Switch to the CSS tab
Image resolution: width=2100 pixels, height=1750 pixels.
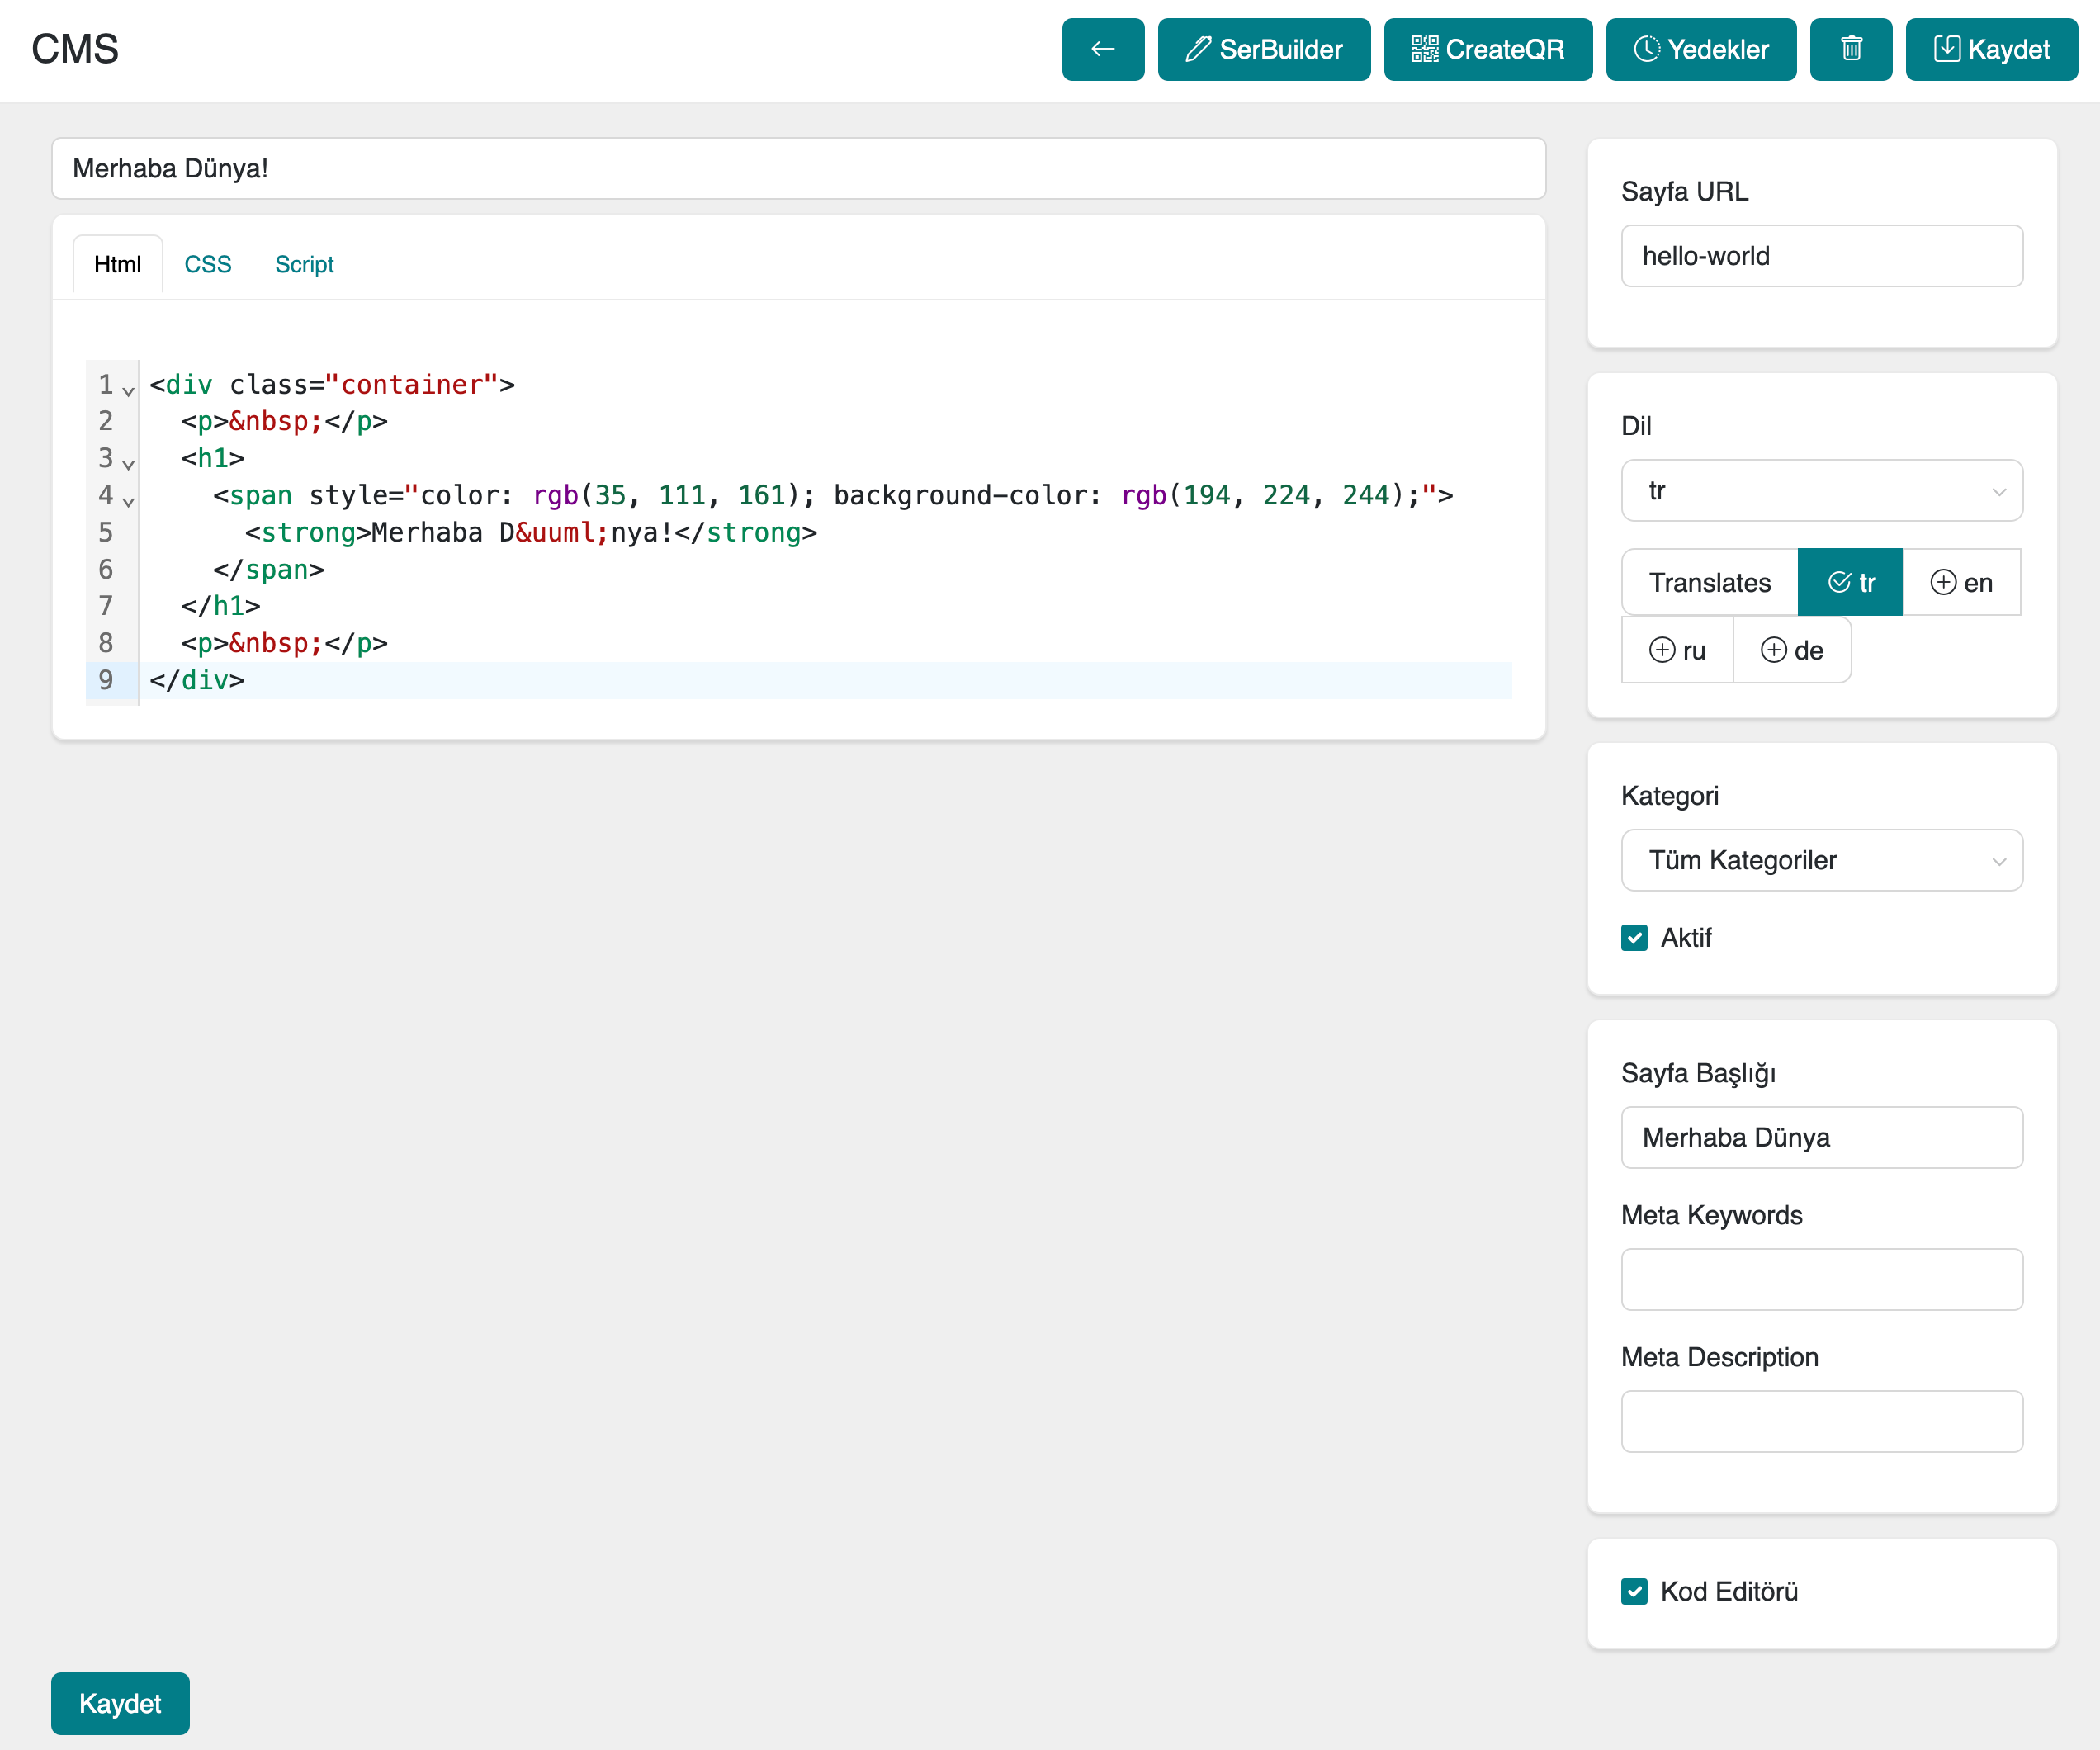click(x=207, y=264)
